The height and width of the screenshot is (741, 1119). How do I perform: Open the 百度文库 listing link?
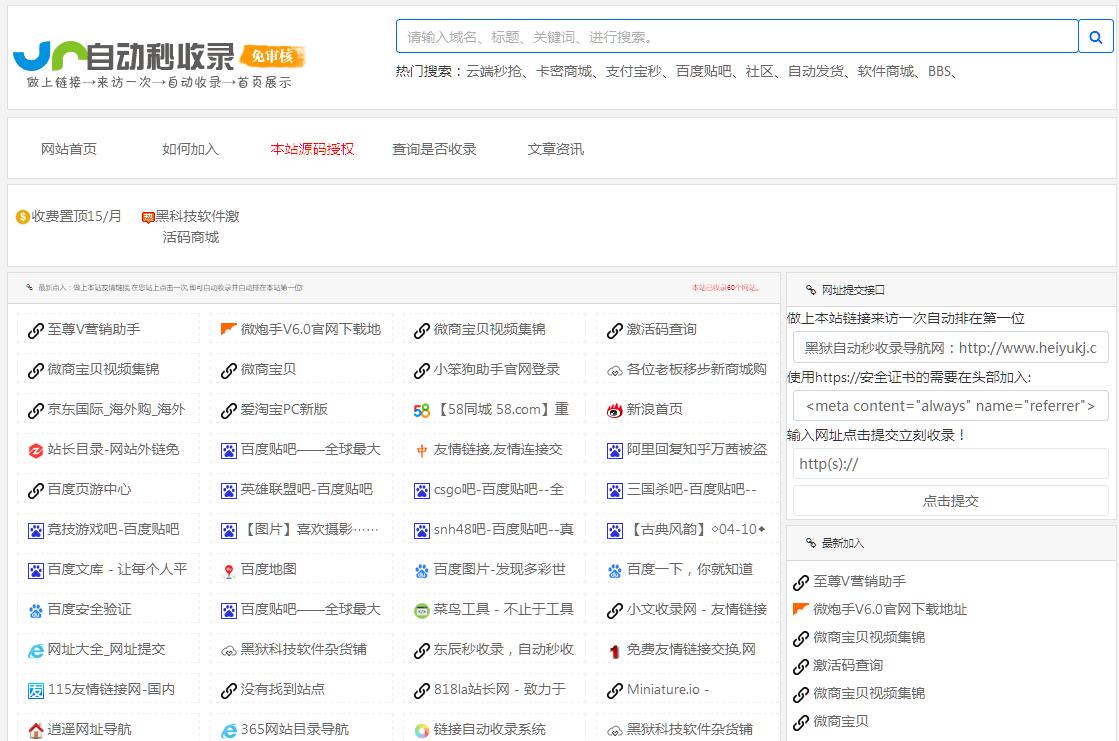(117, 569)
